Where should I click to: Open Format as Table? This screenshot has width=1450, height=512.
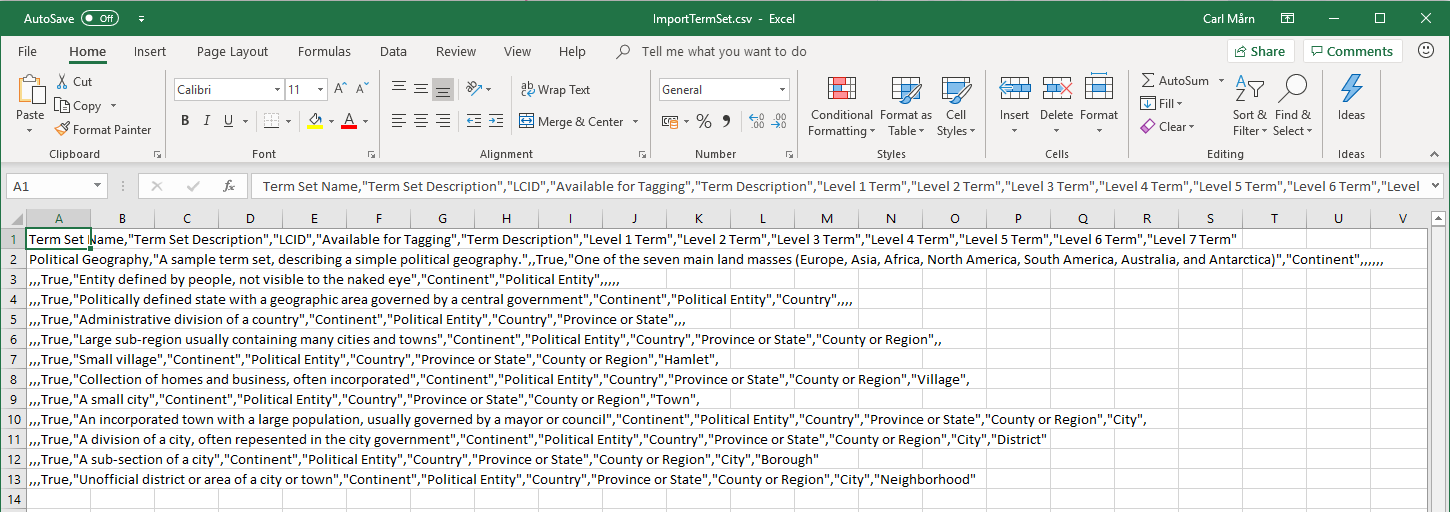(x=906, y=106)
